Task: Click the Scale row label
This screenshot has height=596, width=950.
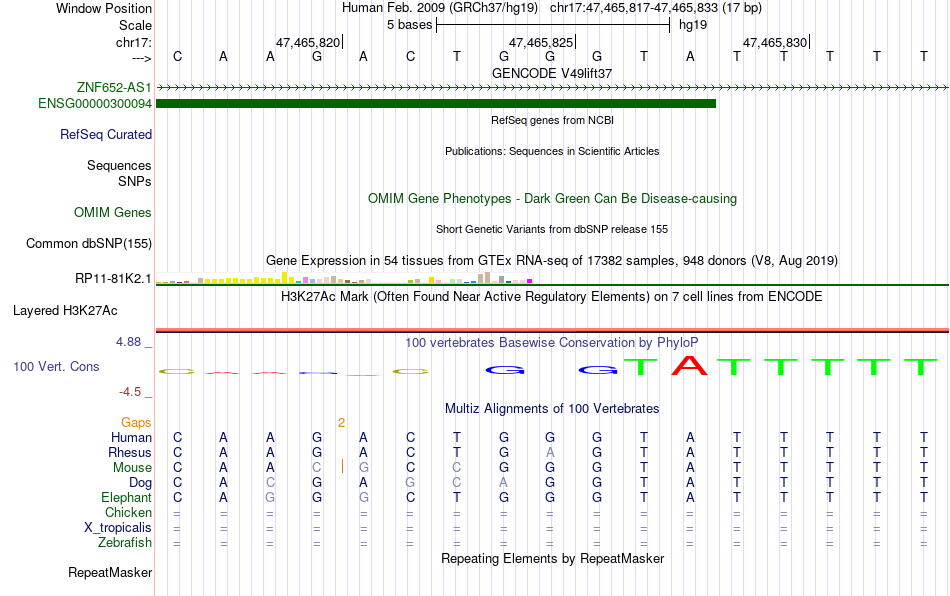Action: (136, 25)
